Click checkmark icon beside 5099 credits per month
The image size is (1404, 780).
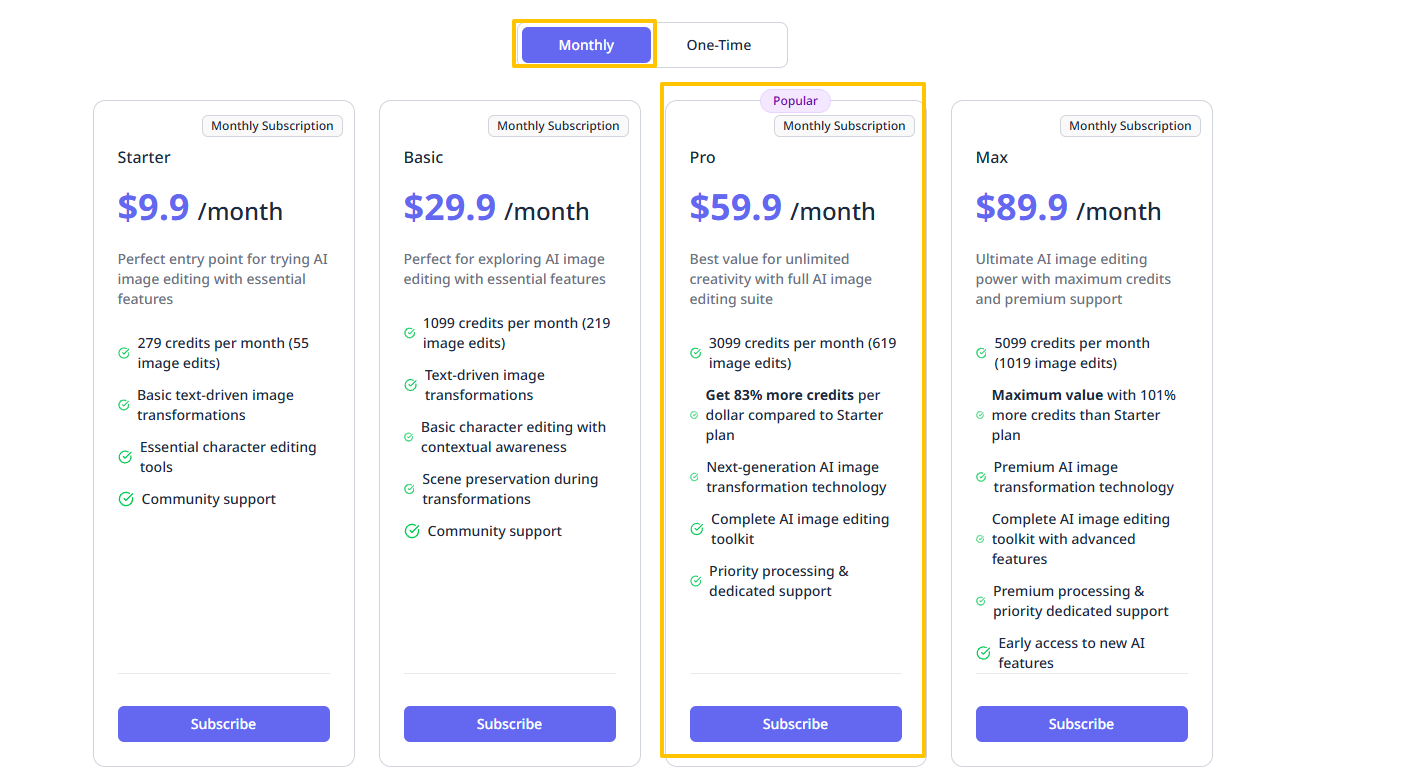[981, 353]
